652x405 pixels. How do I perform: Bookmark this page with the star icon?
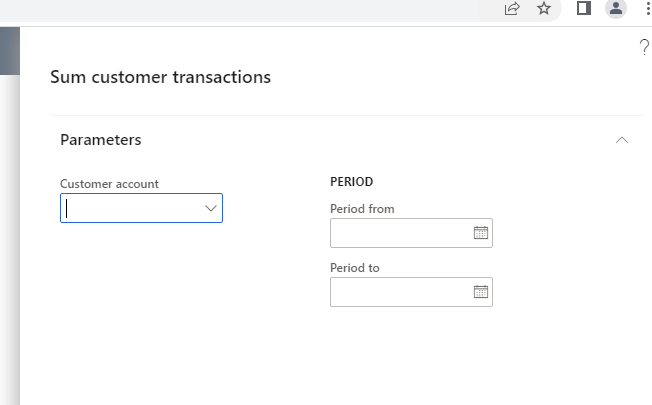click(x=544, y=8)
